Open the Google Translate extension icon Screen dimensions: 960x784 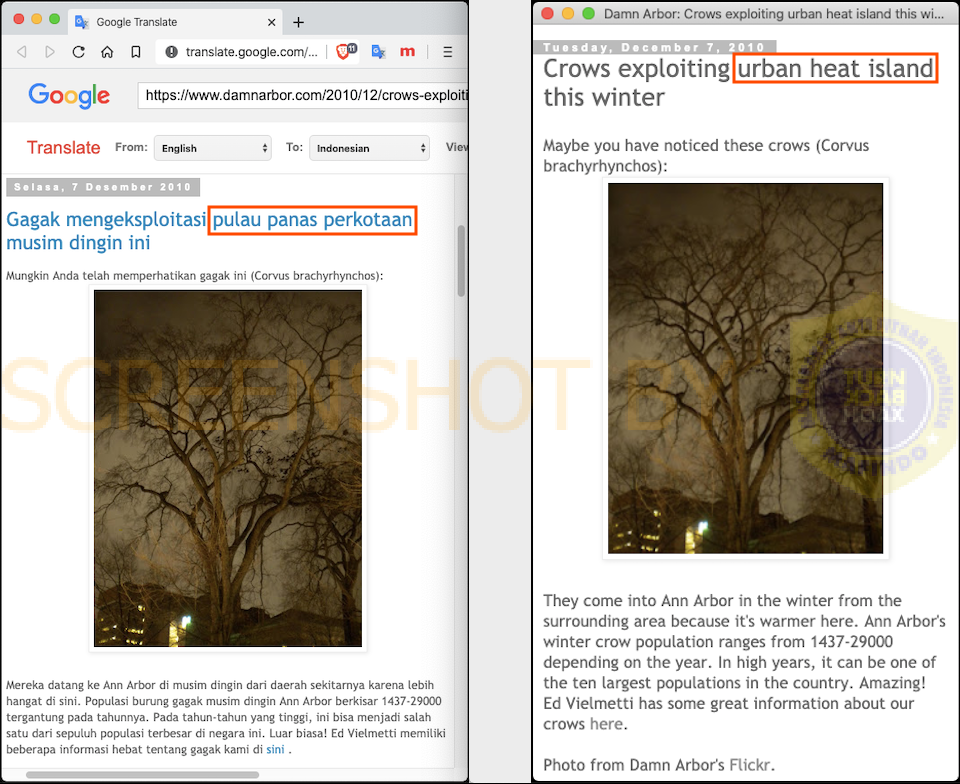[x=378, y=52]
